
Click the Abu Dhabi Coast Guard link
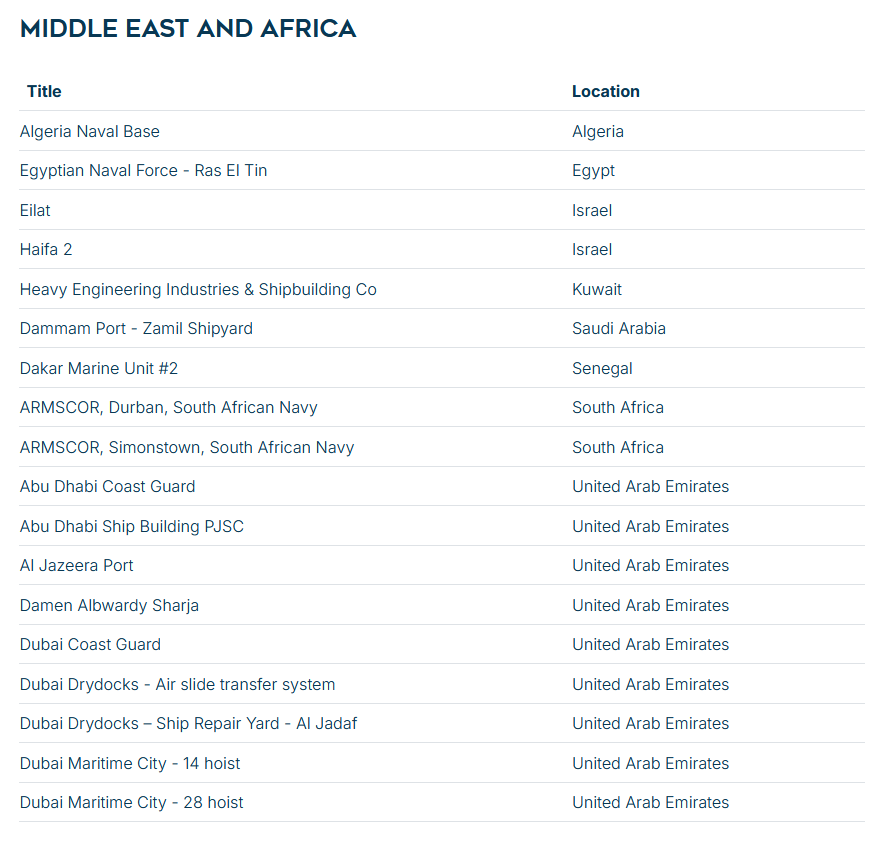point(108,486)
